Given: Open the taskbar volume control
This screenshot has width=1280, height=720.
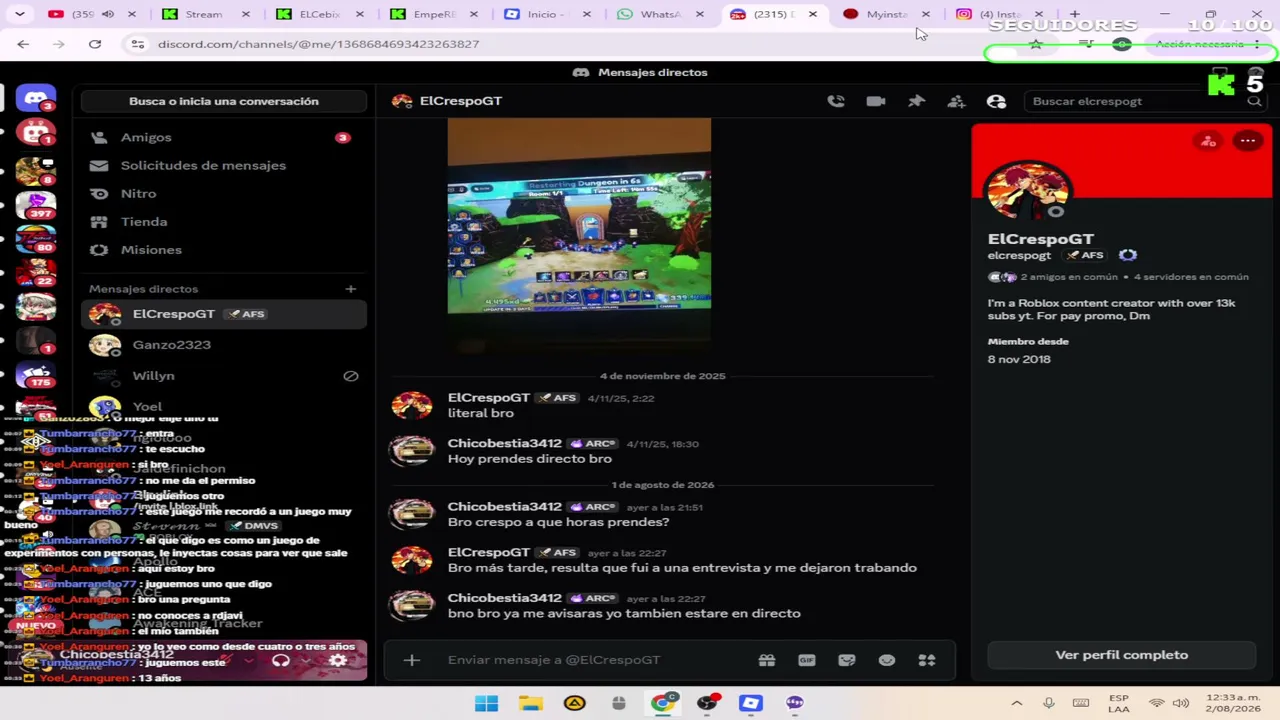Looking at the screenshot, I should [x=1180, y=703].
